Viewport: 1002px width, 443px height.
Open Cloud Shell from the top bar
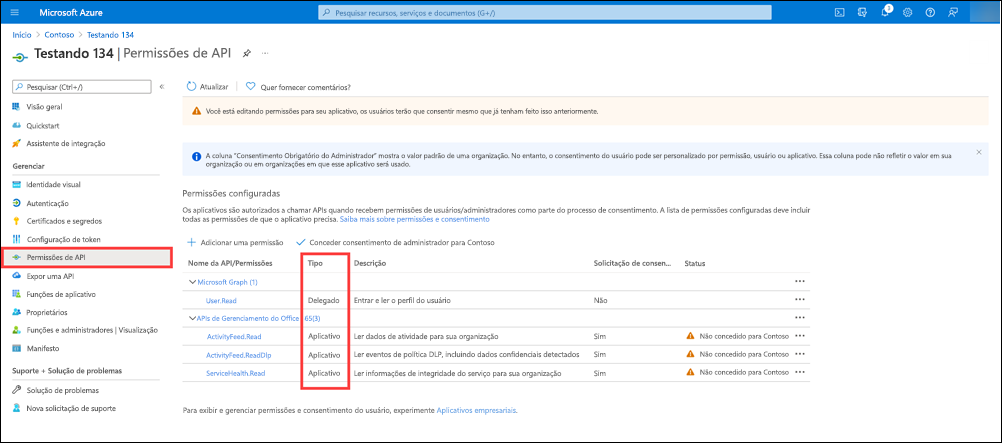coord(841,12)
